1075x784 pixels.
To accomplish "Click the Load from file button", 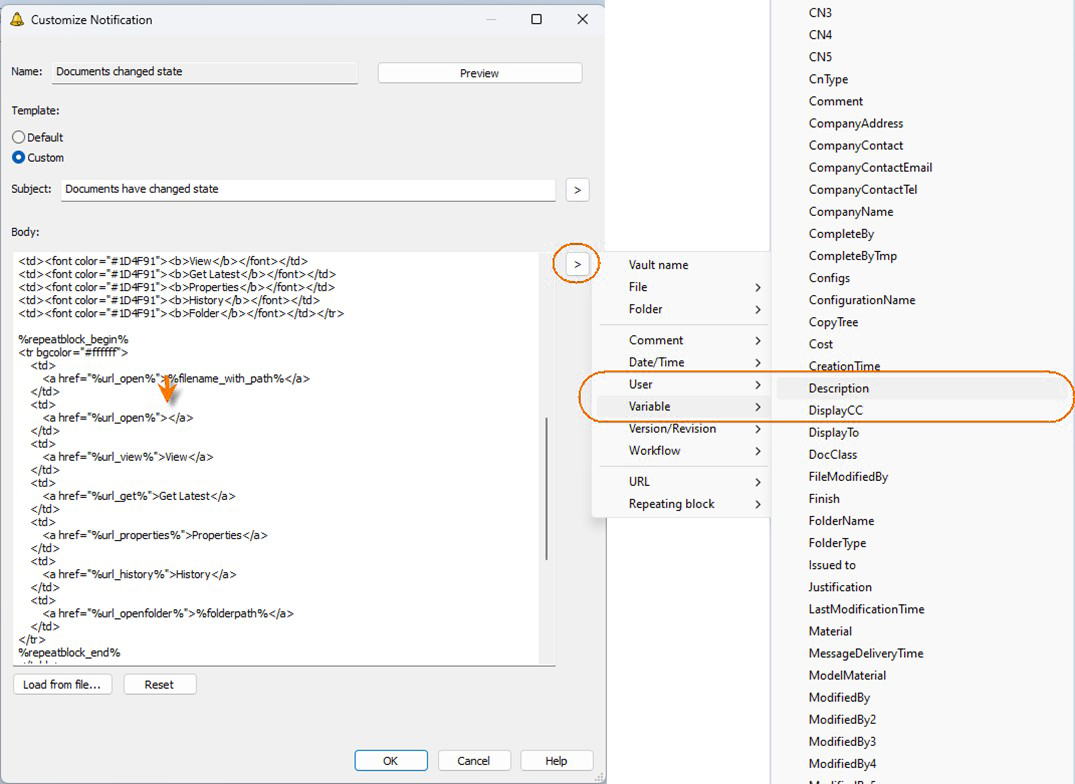I will coord(62,683).
